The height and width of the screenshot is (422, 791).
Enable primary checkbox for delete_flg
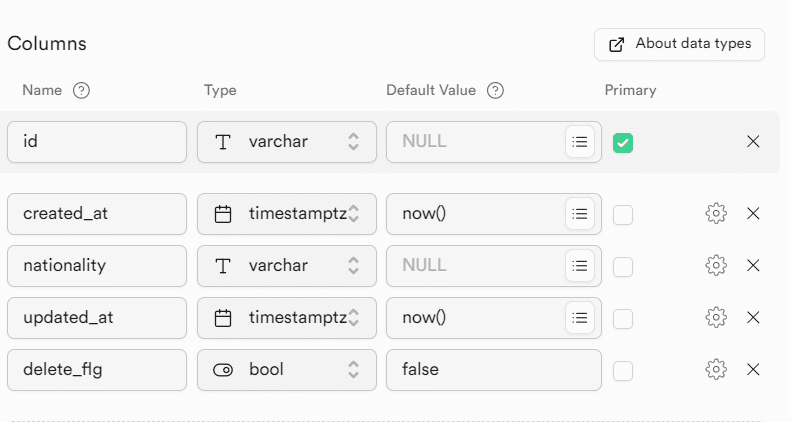(623, 370)
